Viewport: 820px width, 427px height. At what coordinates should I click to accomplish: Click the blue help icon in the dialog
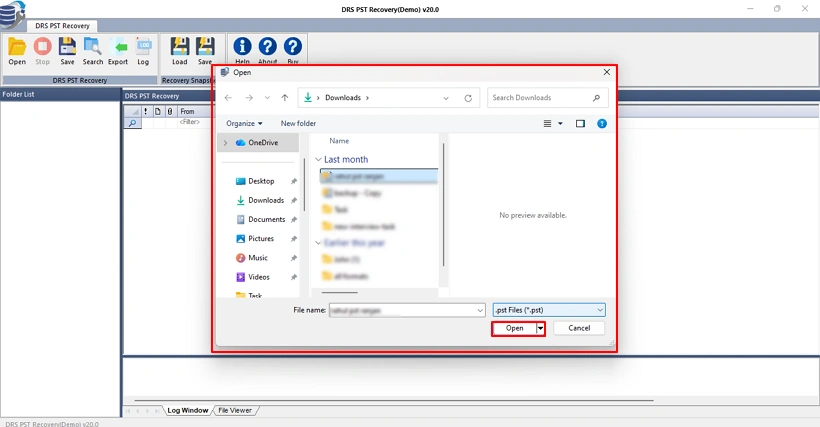[x=602, y=123]
